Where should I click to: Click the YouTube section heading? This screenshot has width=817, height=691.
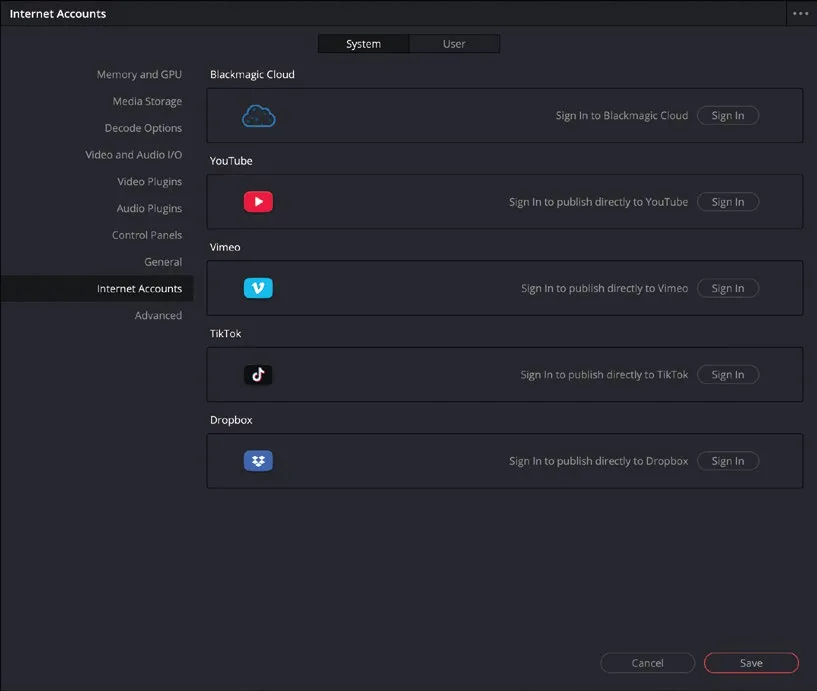pyautogui.click(x=231, y=161)
